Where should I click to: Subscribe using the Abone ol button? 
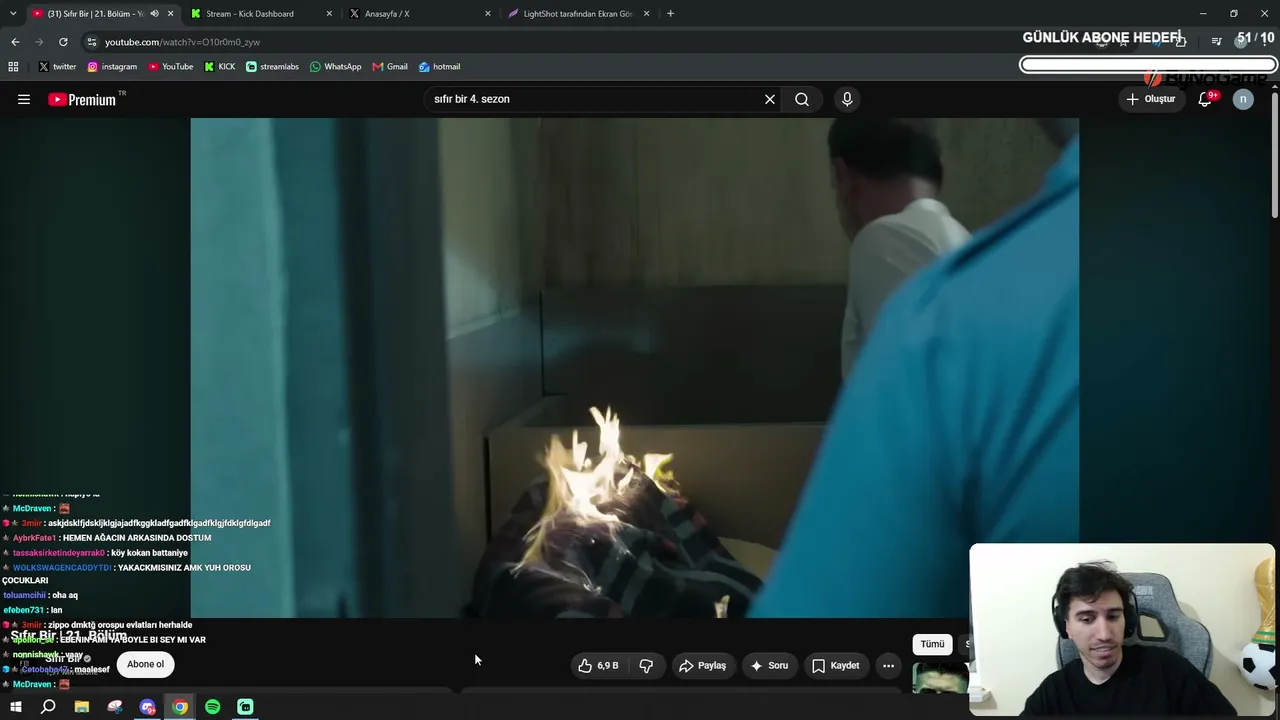[x=145, y=664]
